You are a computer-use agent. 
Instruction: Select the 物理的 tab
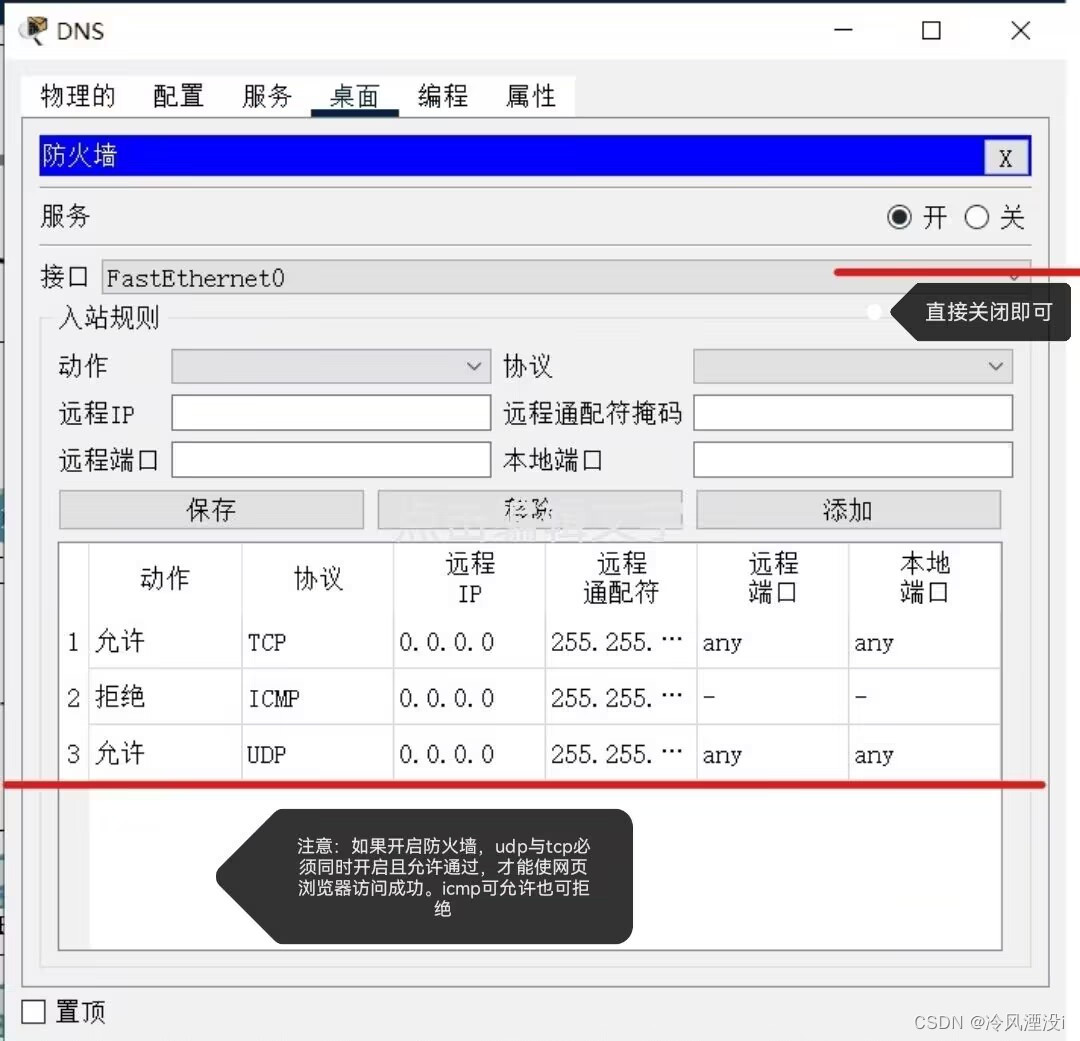[x=74, y=95]
